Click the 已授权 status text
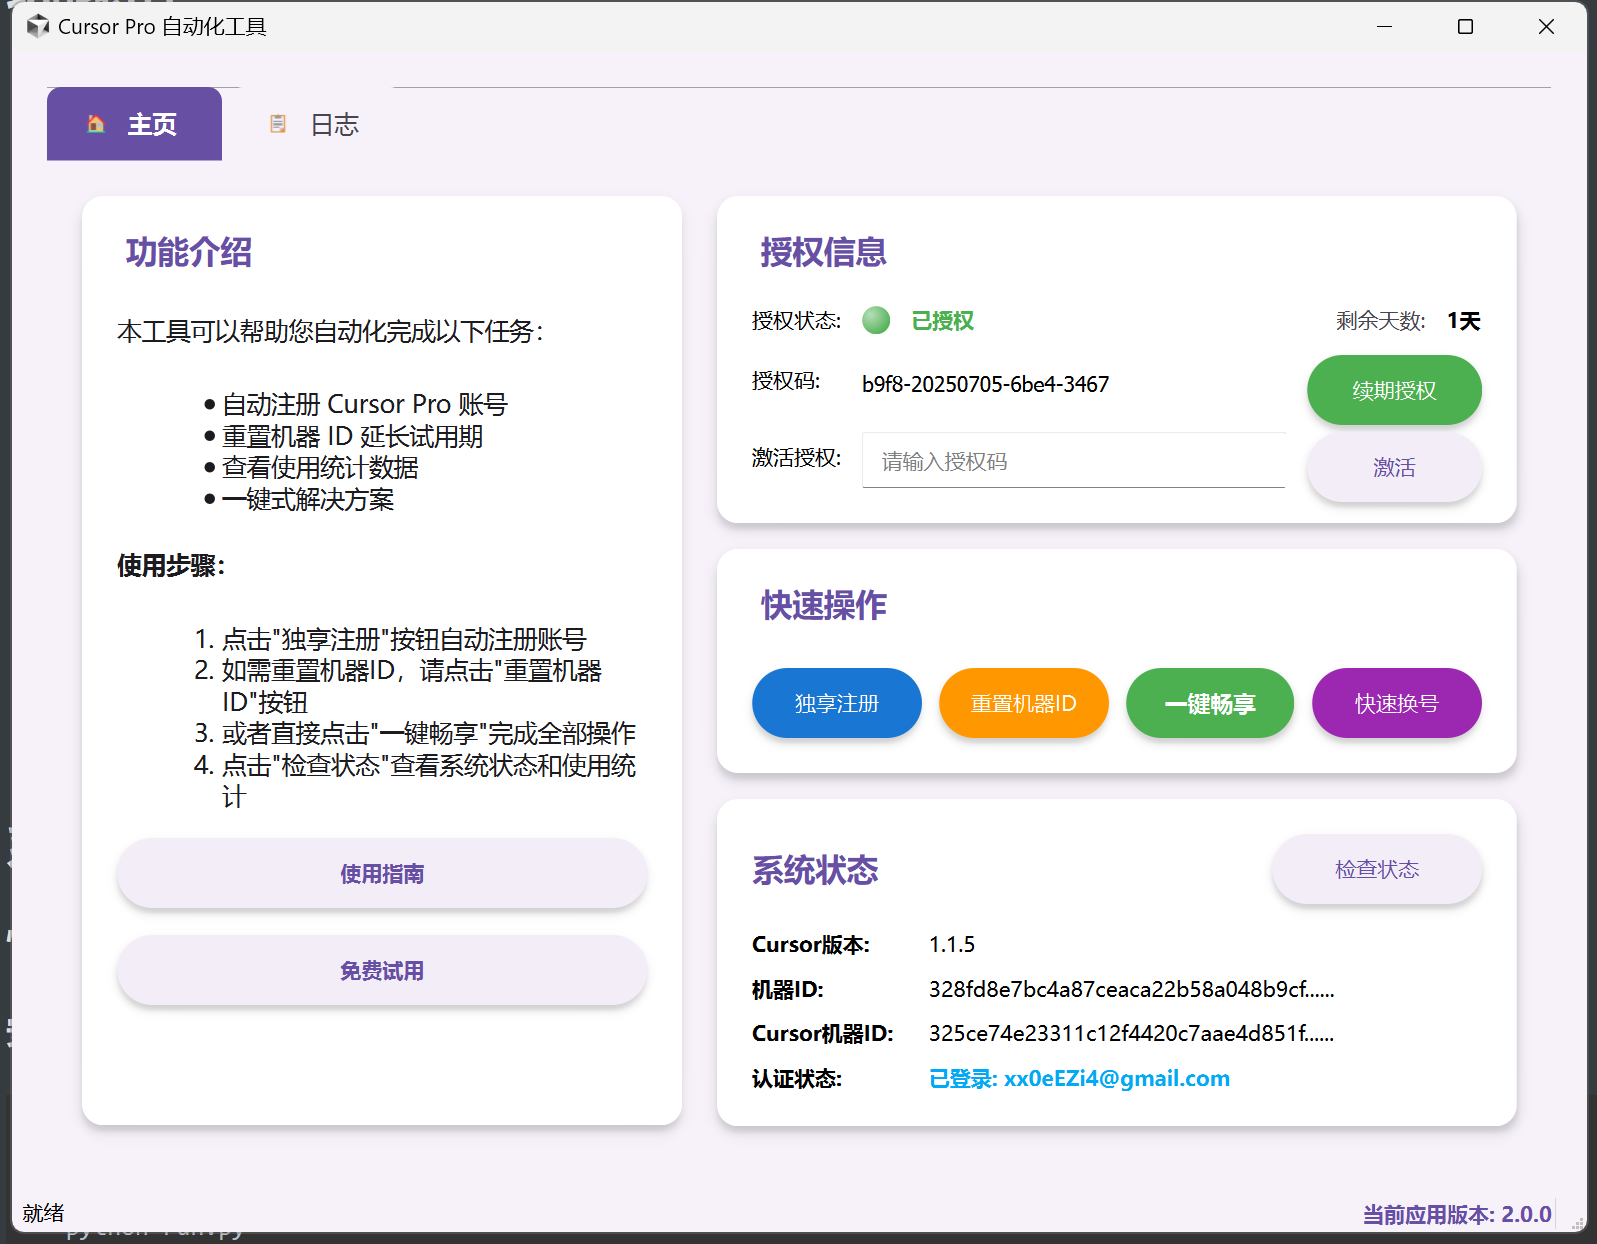Image resolution: width=1597 pixels, height=1244 pixels. [x=942, y=321]
